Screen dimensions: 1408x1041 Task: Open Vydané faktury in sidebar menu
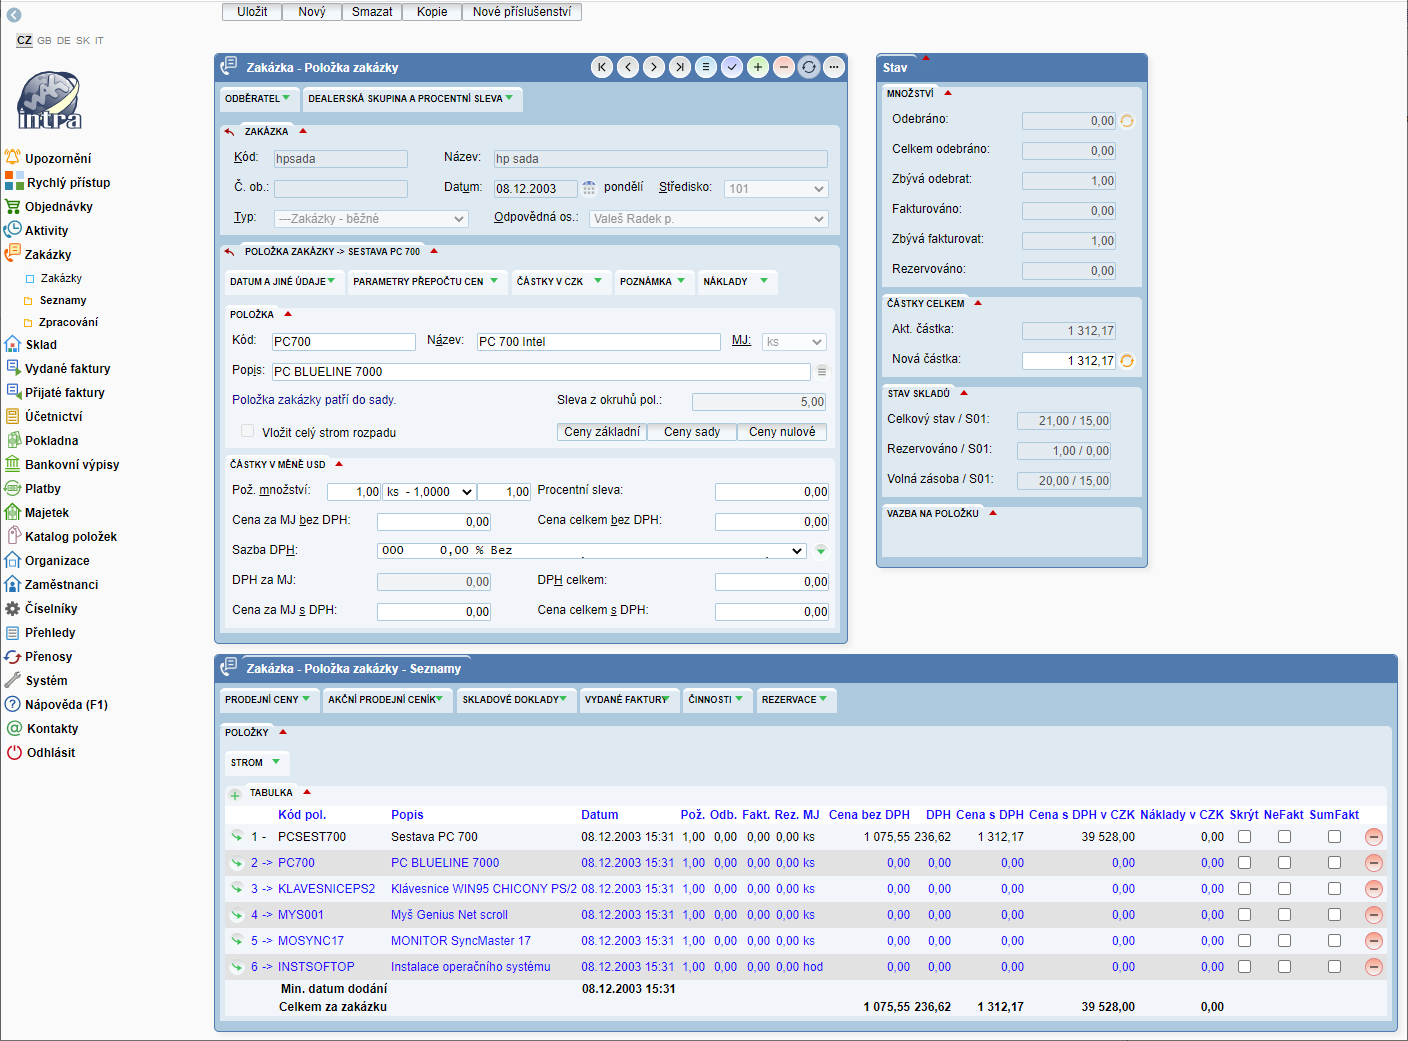[67, 369]
